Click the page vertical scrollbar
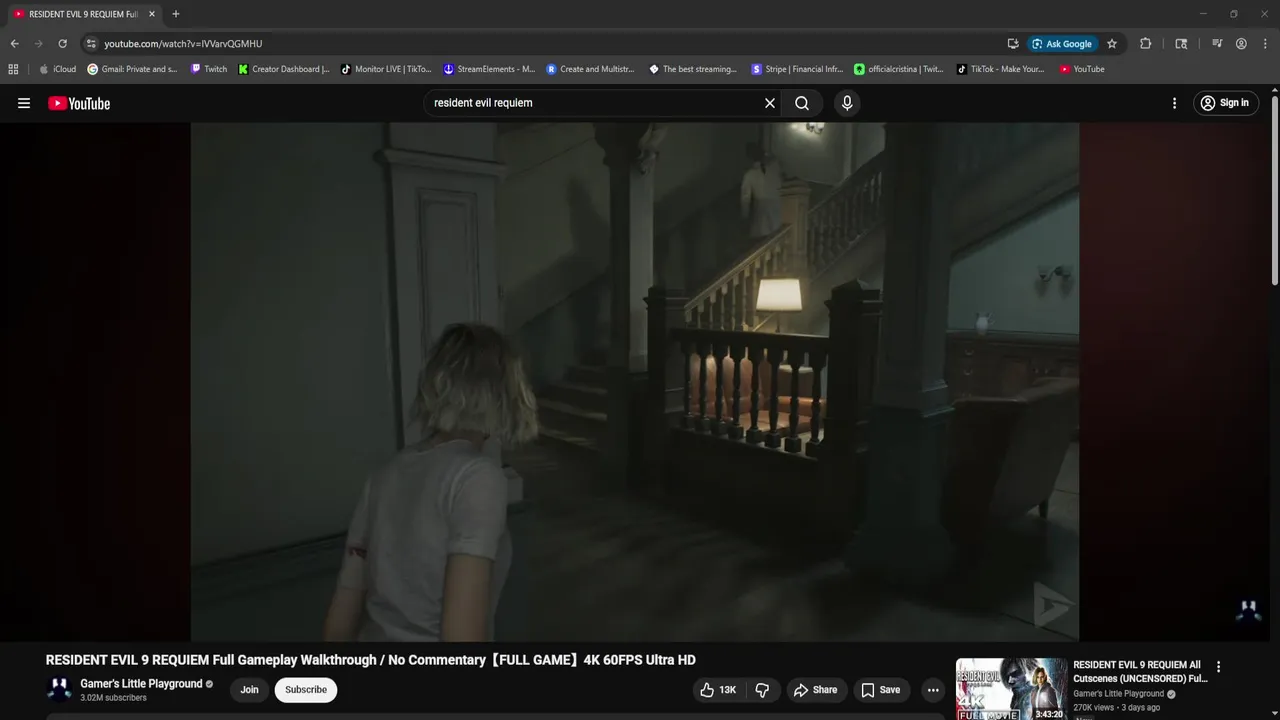 tap(1275, 190)
